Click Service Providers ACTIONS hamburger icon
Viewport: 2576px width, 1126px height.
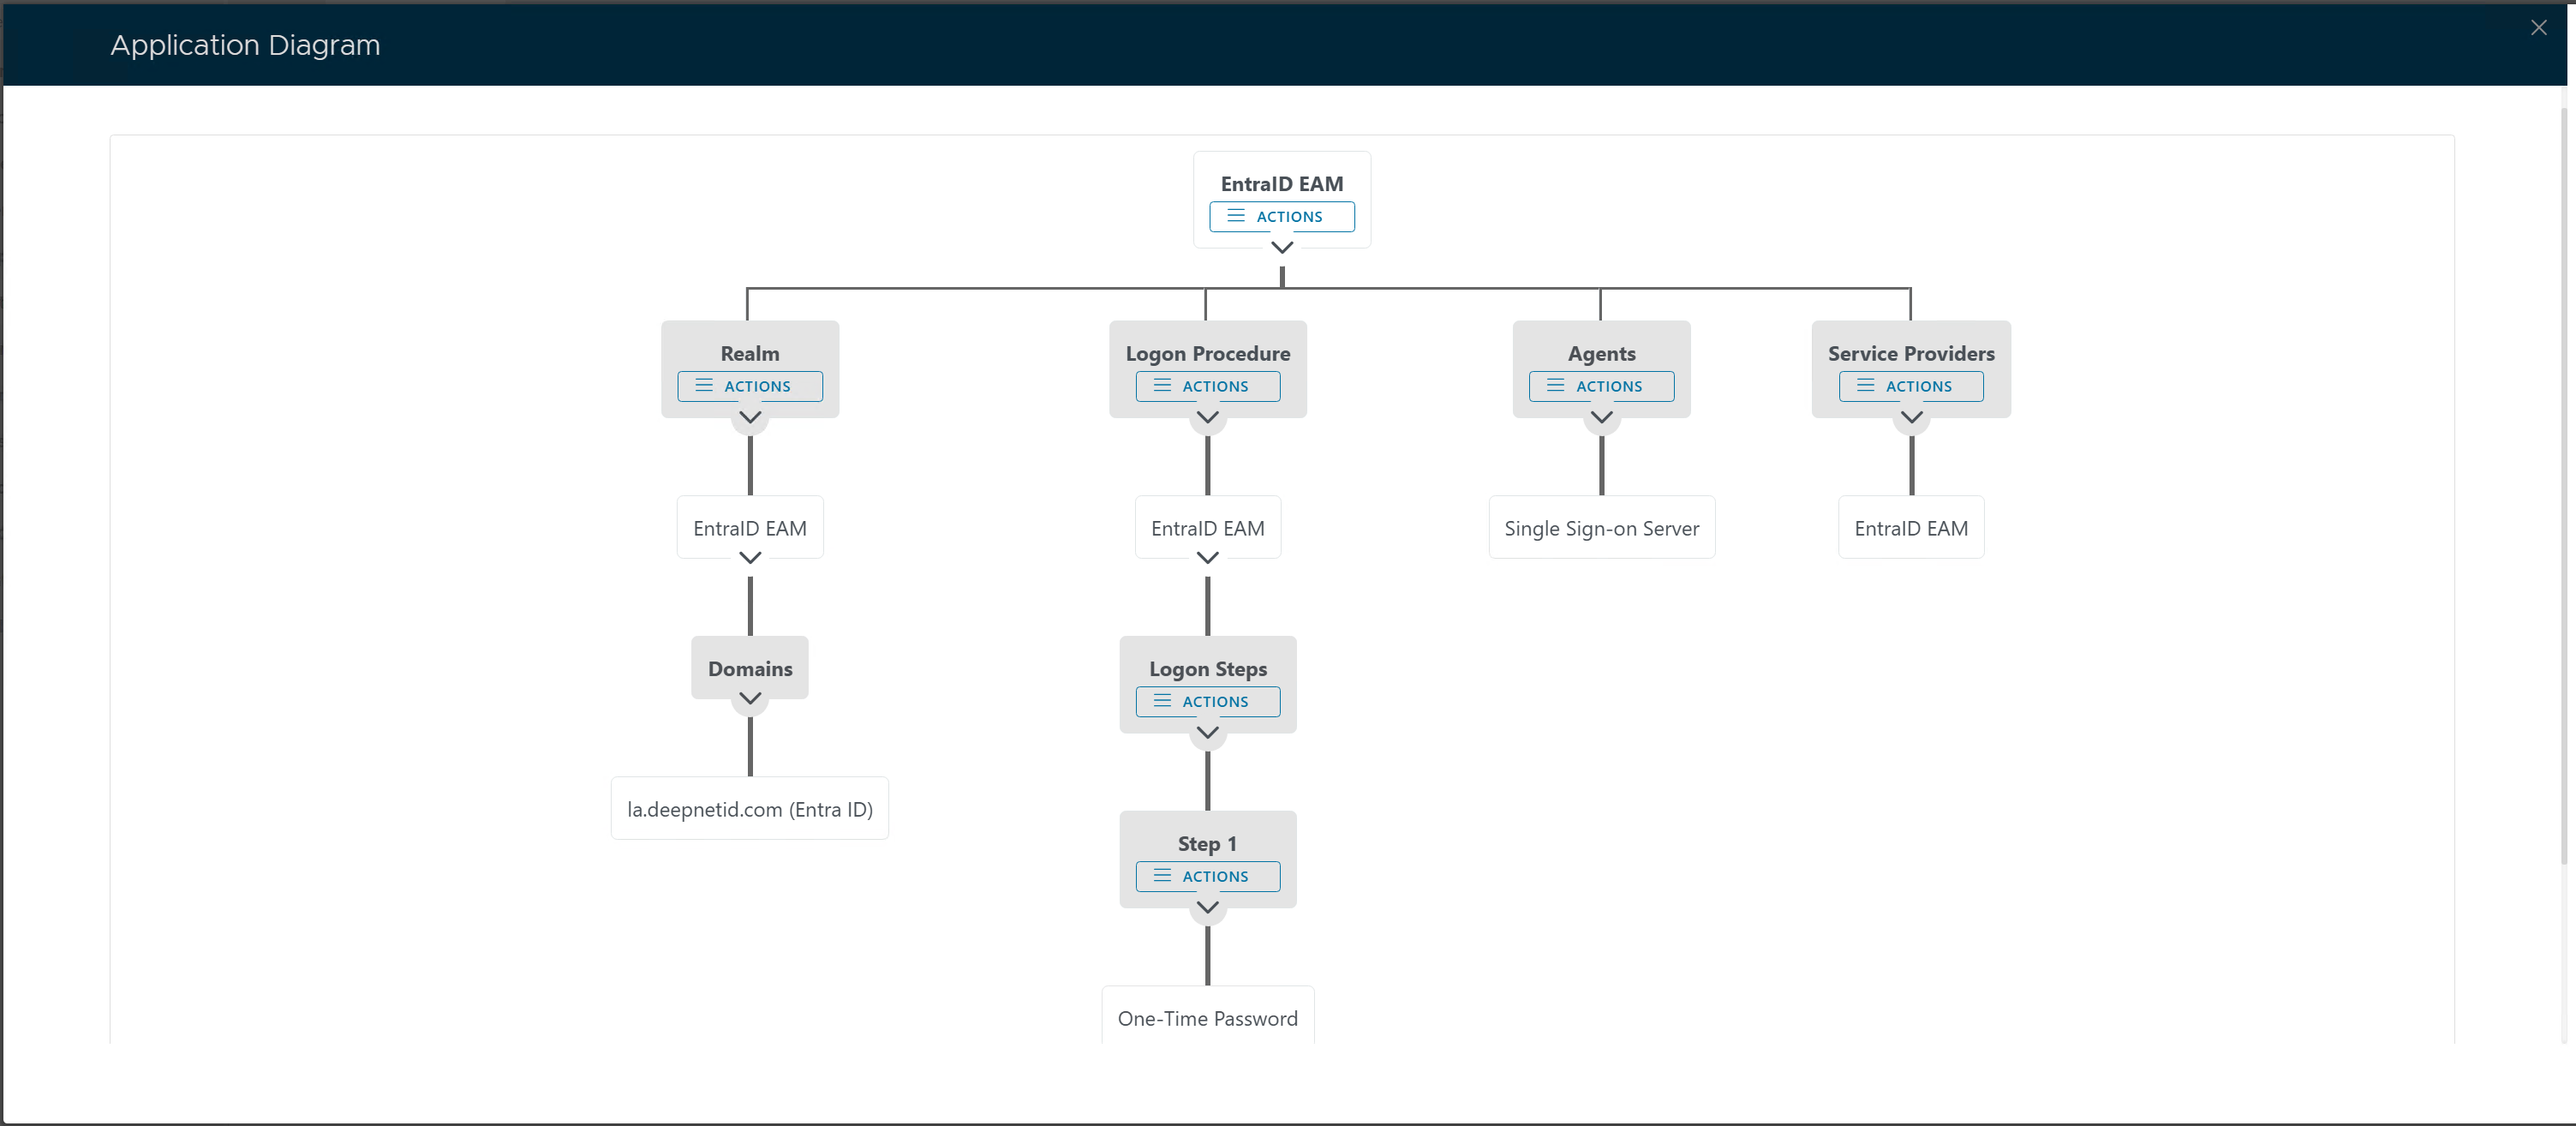tap(1865, 386)
